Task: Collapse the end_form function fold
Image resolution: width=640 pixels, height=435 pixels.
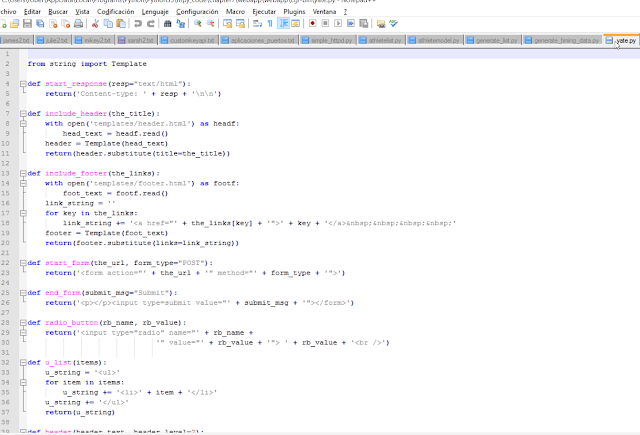Action: (x=23, y=293)
